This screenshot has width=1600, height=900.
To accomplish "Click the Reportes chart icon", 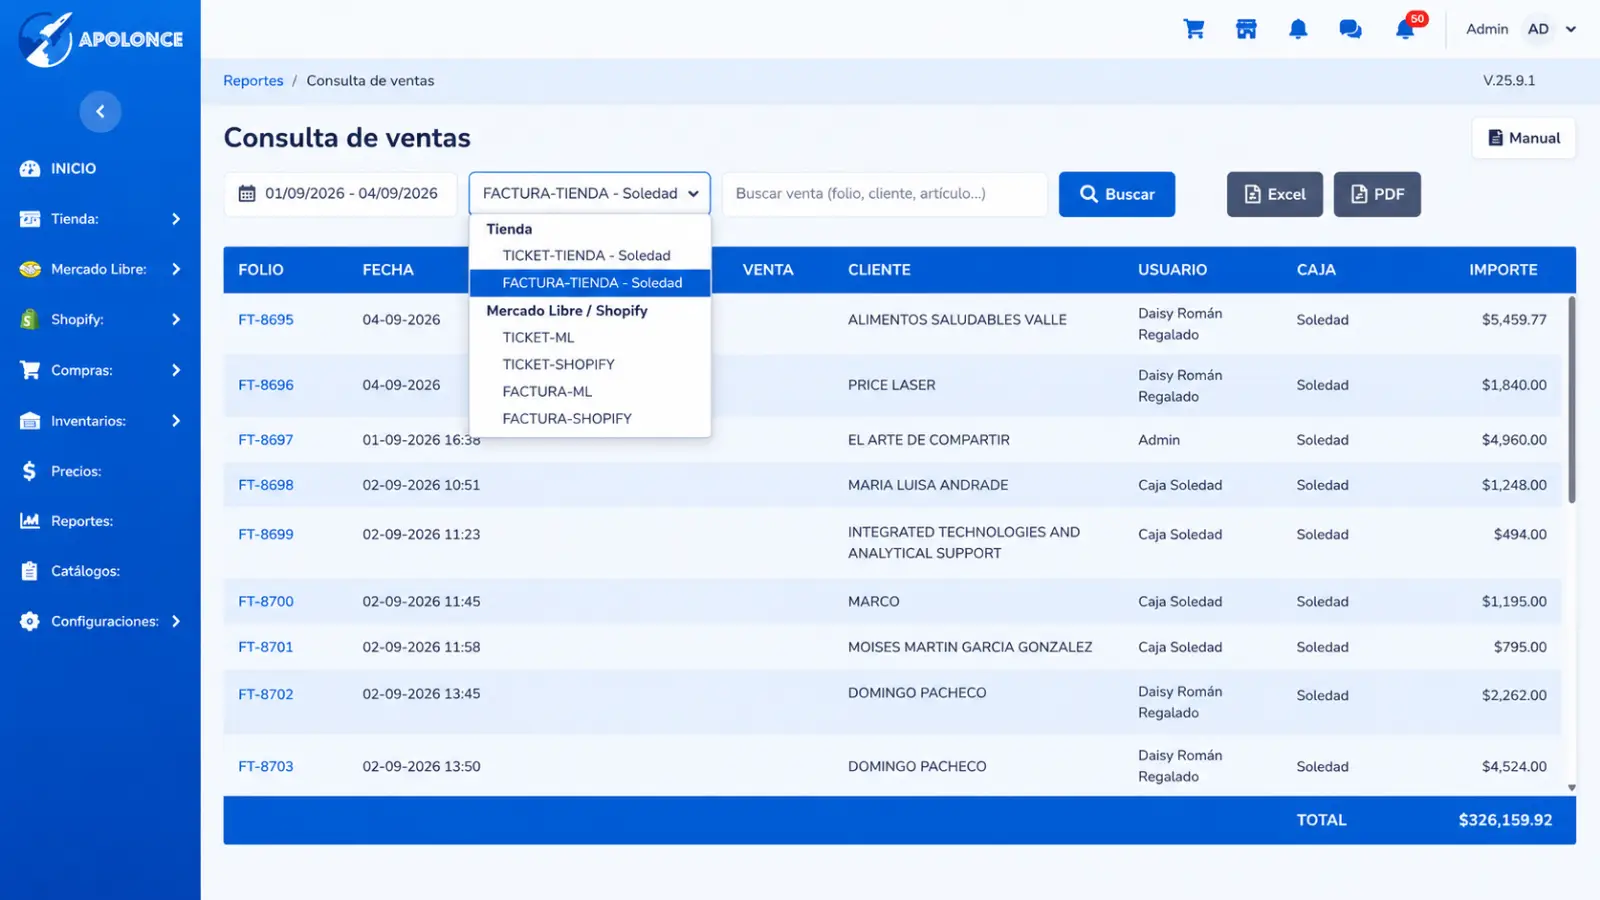I will click(x=30, y=521).
